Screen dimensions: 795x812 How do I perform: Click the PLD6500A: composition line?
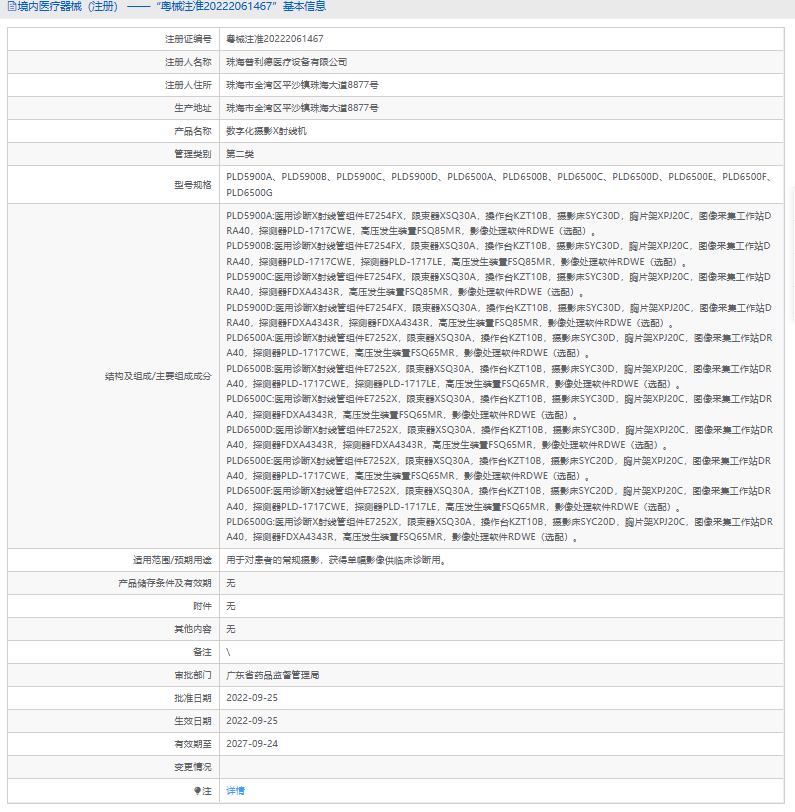(499, 345)
